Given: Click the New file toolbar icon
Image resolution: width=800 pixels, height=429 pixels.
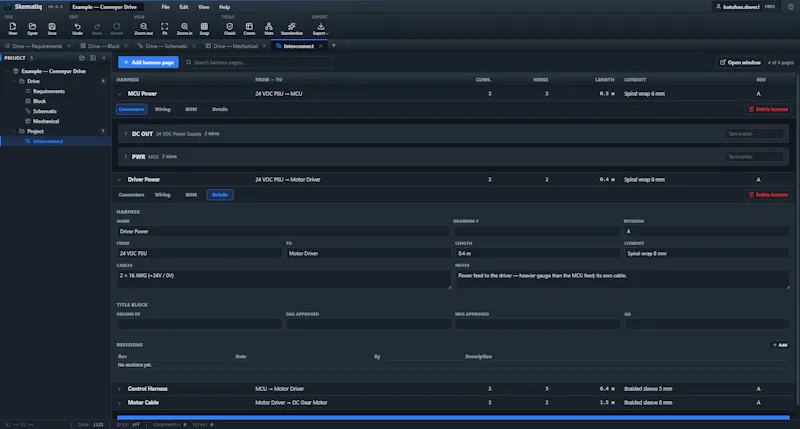Looking at the screenshot, I should [13, 29].
